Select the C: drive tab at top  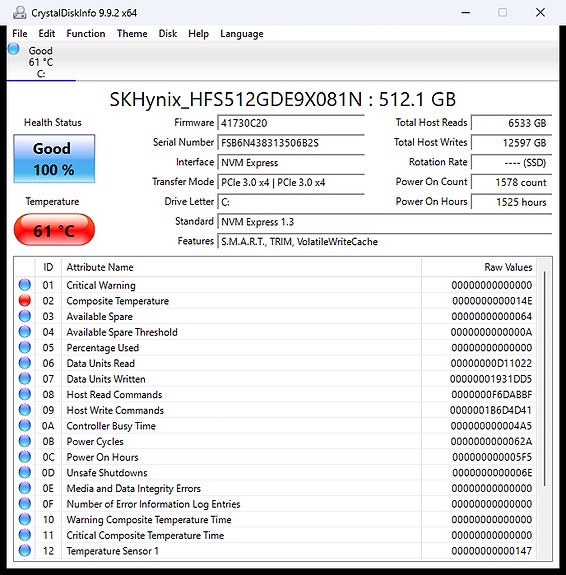[41, 62]
